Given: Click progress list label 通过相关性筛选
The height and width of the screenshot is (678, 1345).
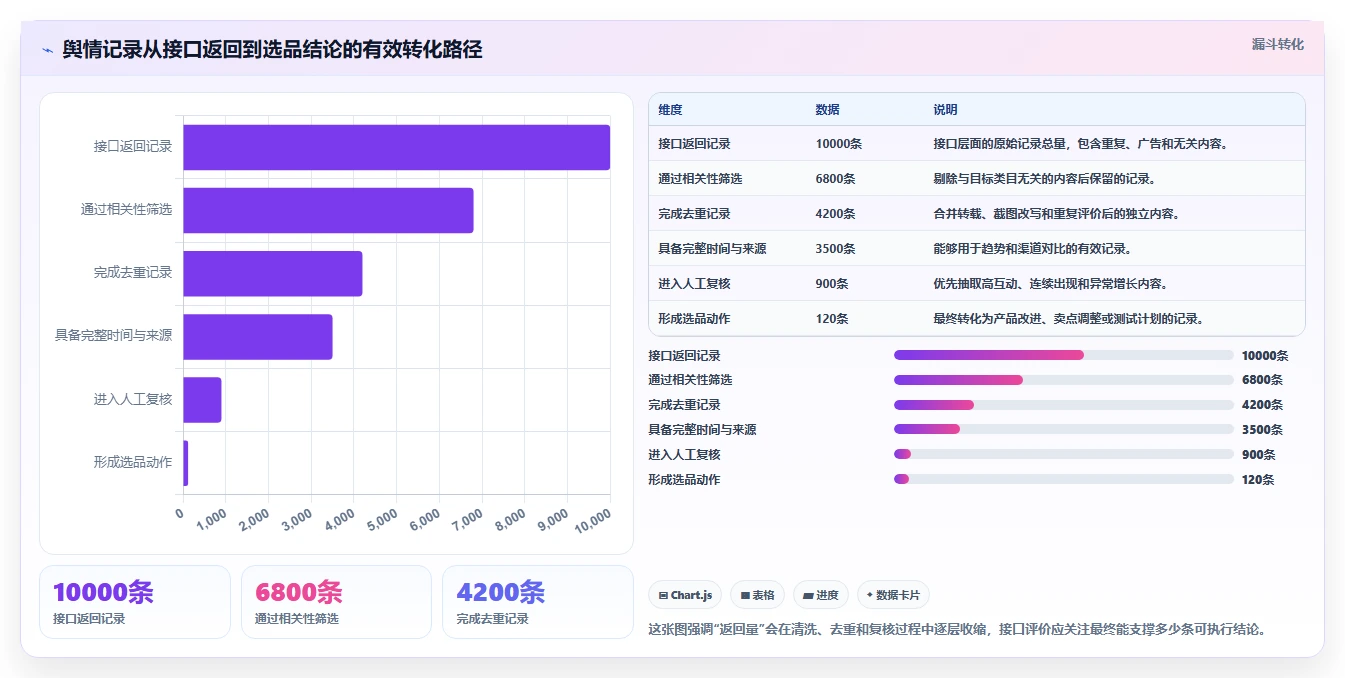Looking at the screenshot, I should click(690, 380).
